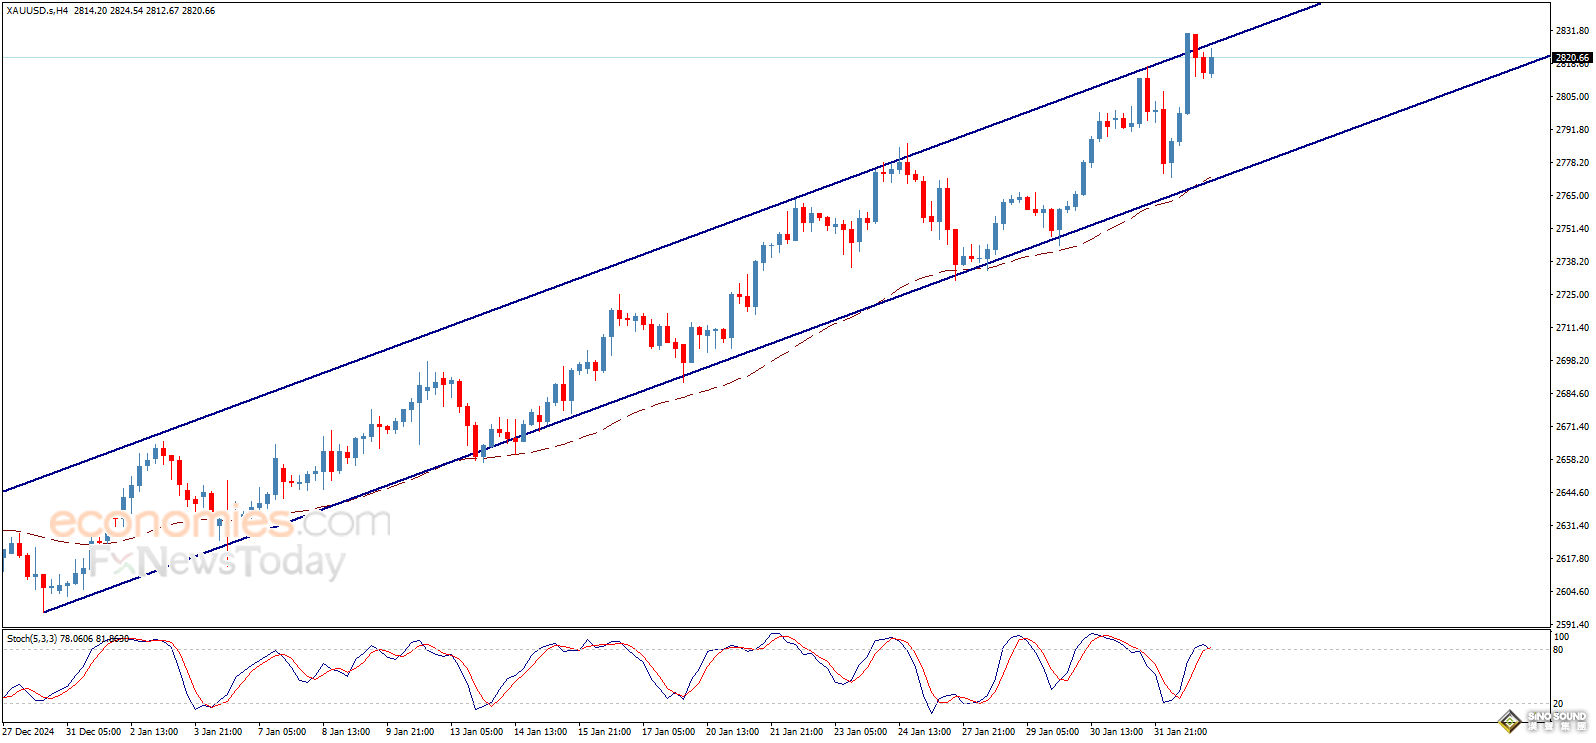Image resolution: width=1596 pixels, height=743 pixels.
Task: Click the economies.com orange watermark logo
Action: point(219,522)
